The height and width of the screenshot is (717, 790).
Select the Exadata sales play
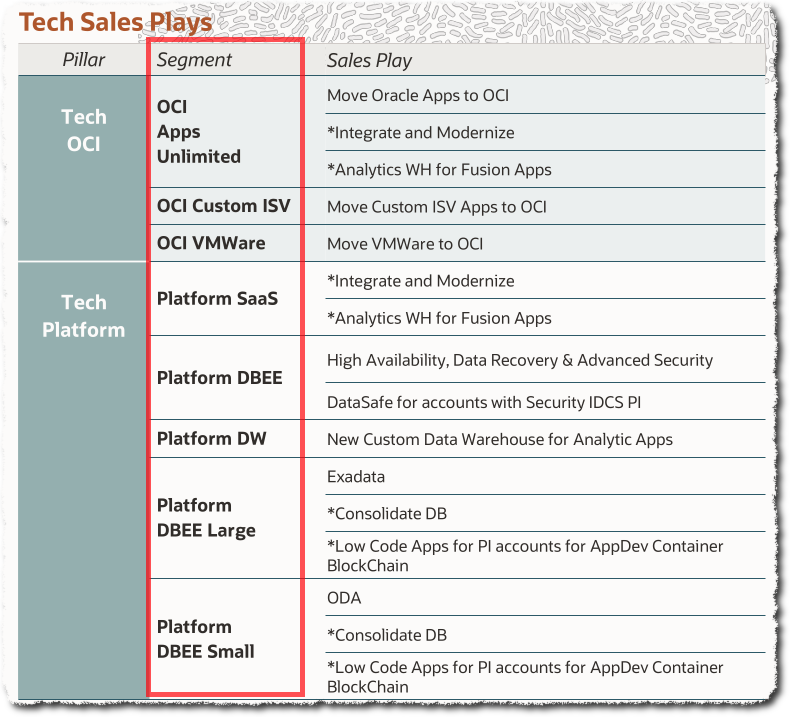tap(356, 476)
